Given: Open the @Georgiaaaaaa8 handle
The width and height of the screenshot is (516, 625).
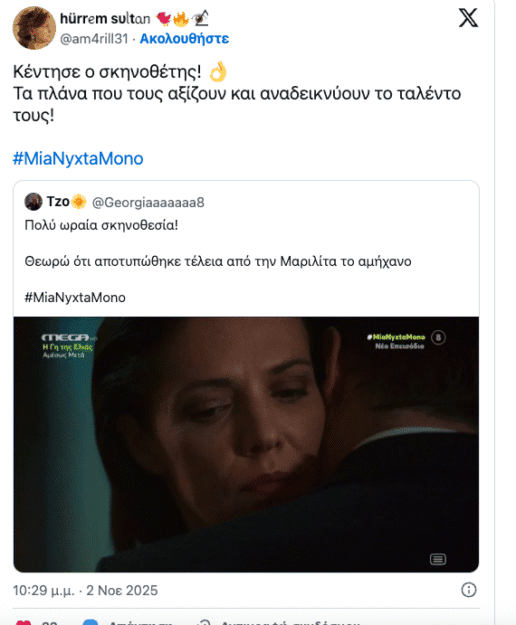Looking at the screenshot, I should point(148,202).
